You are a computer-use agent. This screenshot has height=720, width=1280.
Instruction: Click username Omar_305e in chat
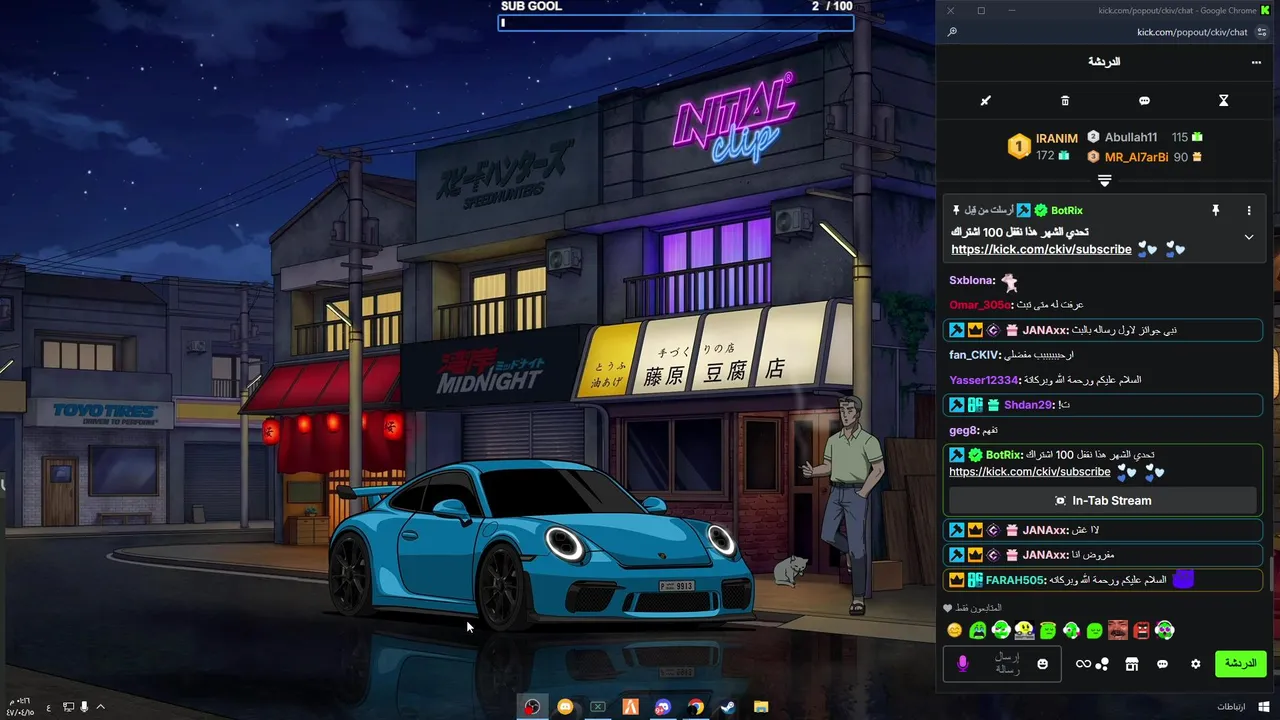[x=979, y=305]
